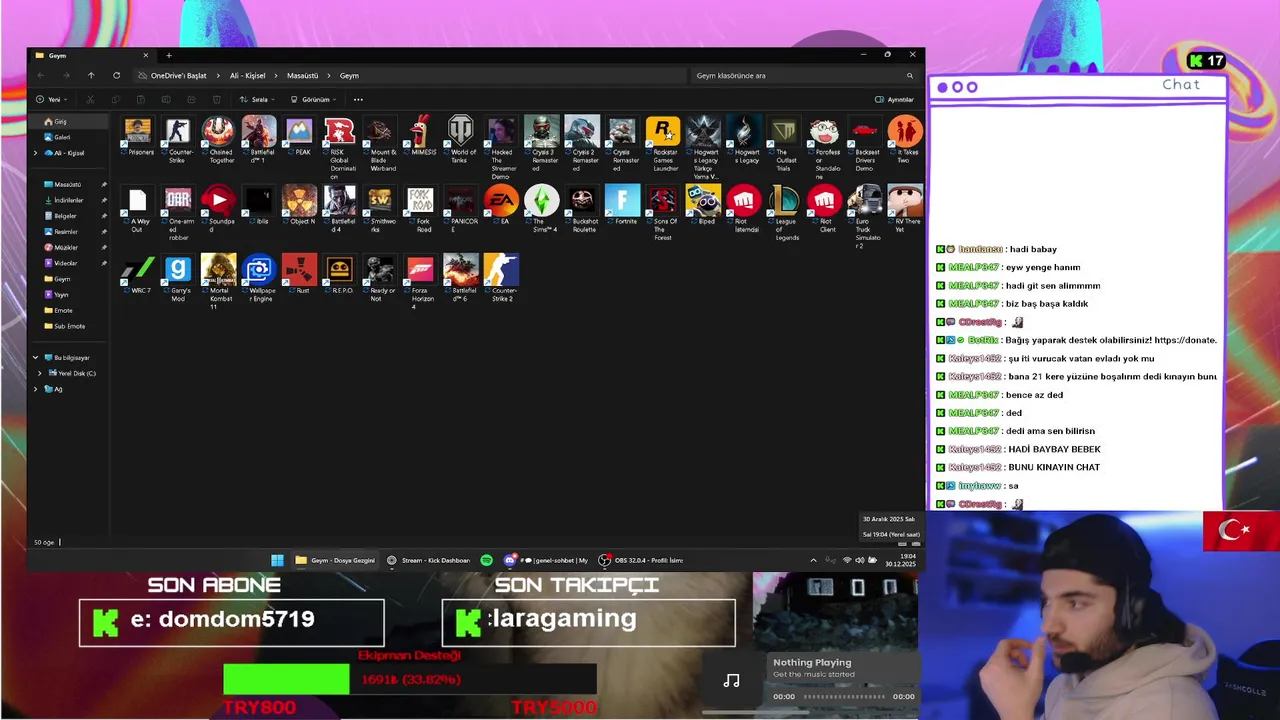The height and width of the screenshot is (720, 1280).
Task: Click the Buckshot Roulette shortcut
Action: tap(582, 209)
